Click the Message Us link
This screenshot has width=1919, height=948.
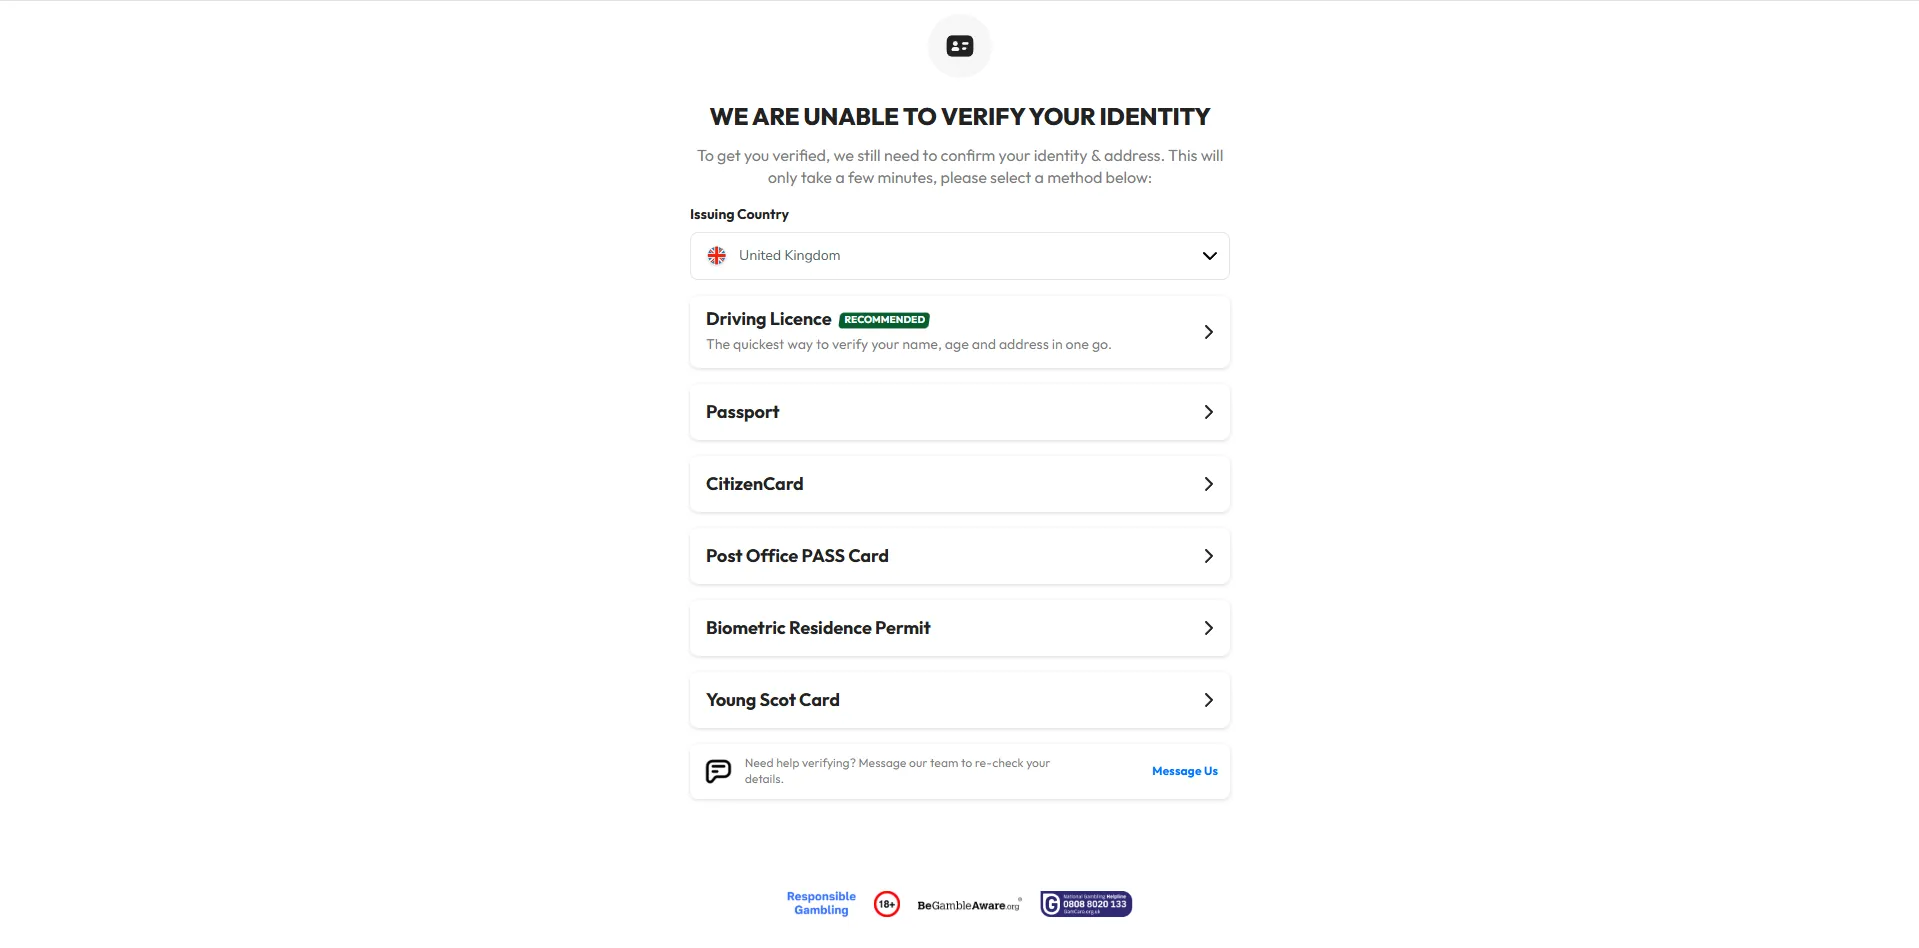pyautogui.click(x=1184, y=771)
